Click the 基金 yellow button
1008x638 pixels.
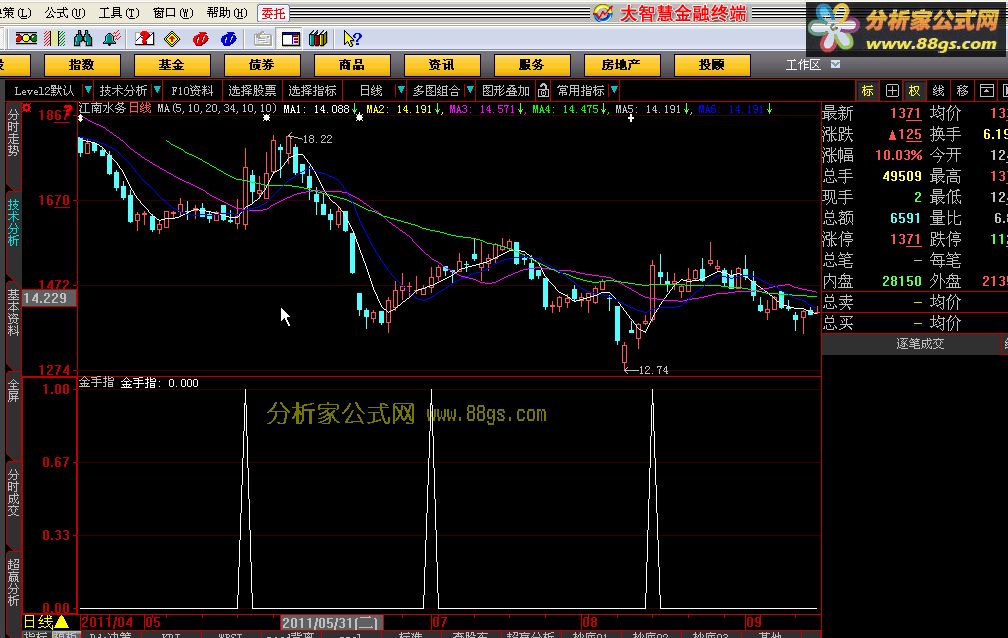(x=172, y=65)
